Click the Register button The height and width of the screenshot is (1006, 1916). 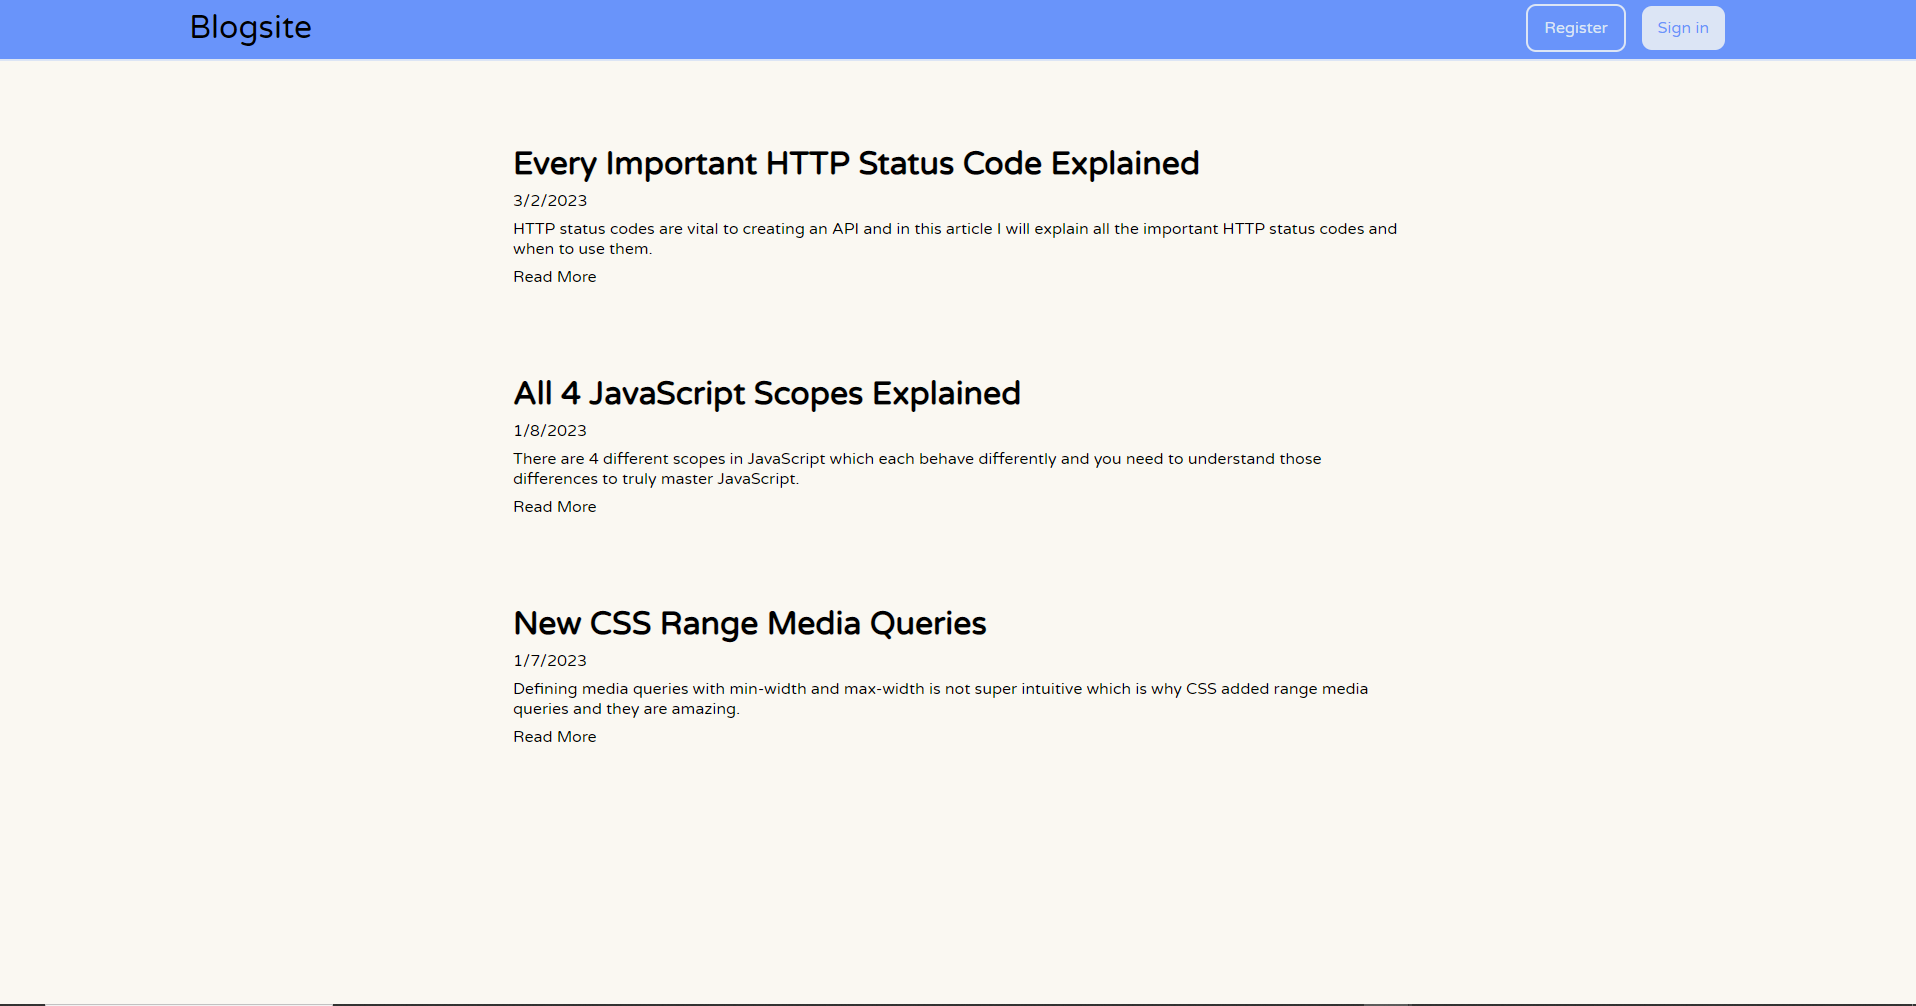1575,28
